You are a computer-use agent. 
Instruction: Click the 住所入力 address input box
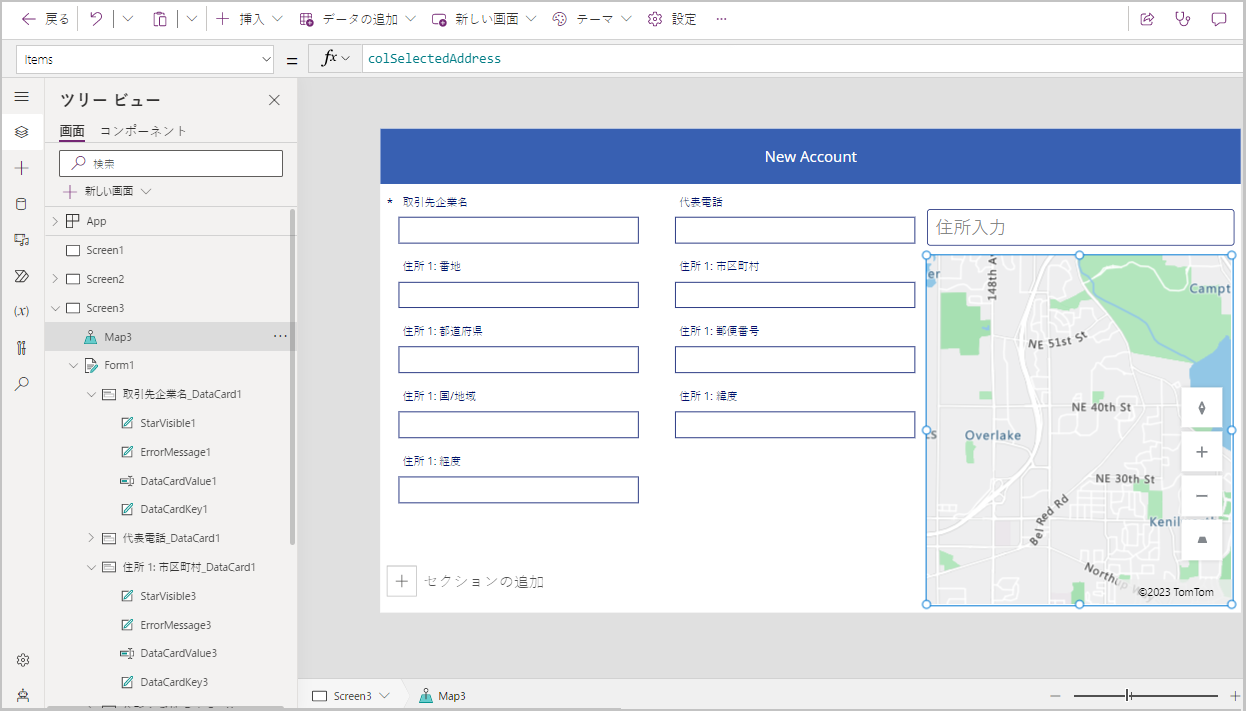(x=1080, y=227)
